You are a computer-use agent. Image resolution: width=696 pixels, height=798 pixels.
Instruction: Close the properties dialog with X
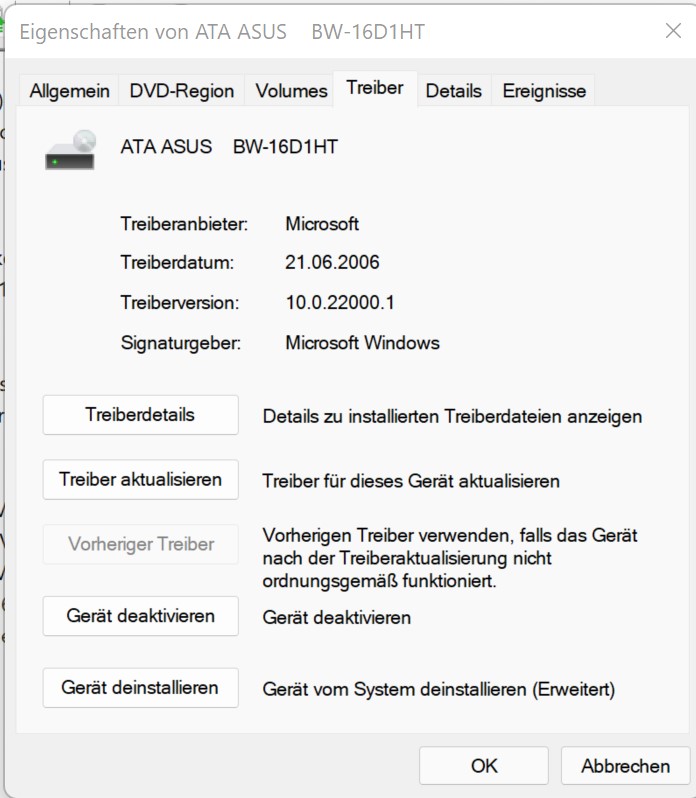click(x=673, y=31)
